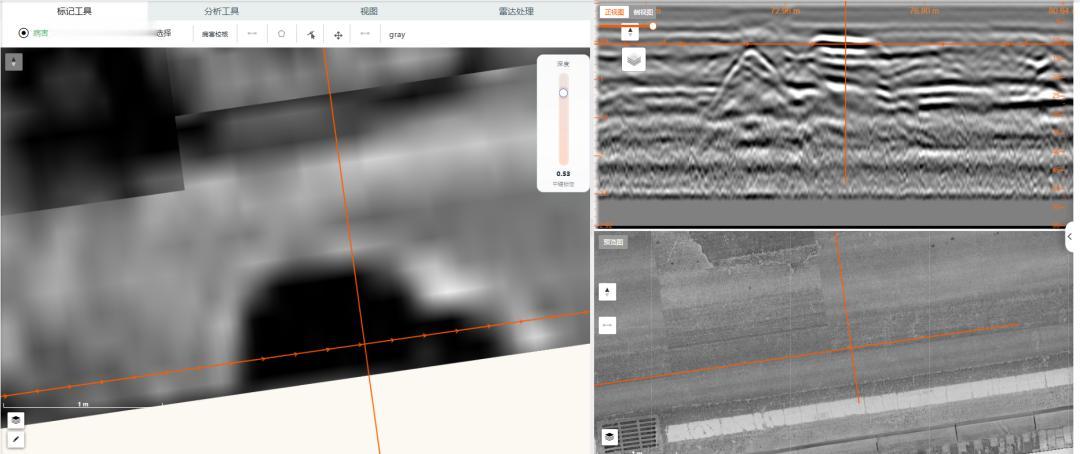The image size is (1080, 454).
Task: Click the horizontal arrow icon left of gray
Action: pyautogui.click(x=365, y=33)
